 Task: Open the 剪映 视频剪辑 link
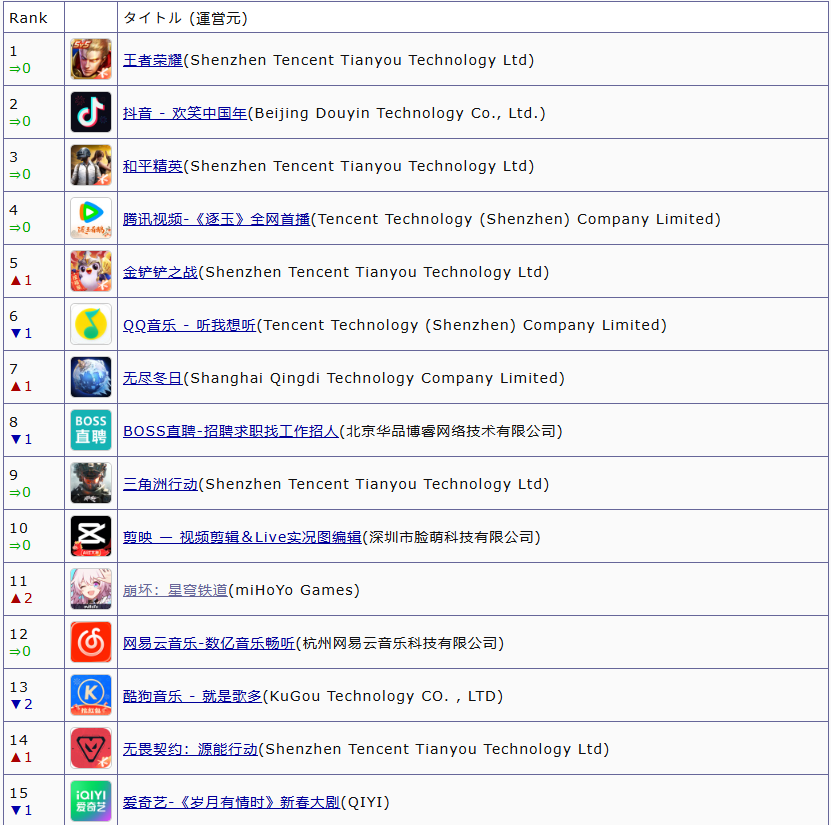[242, 537]
